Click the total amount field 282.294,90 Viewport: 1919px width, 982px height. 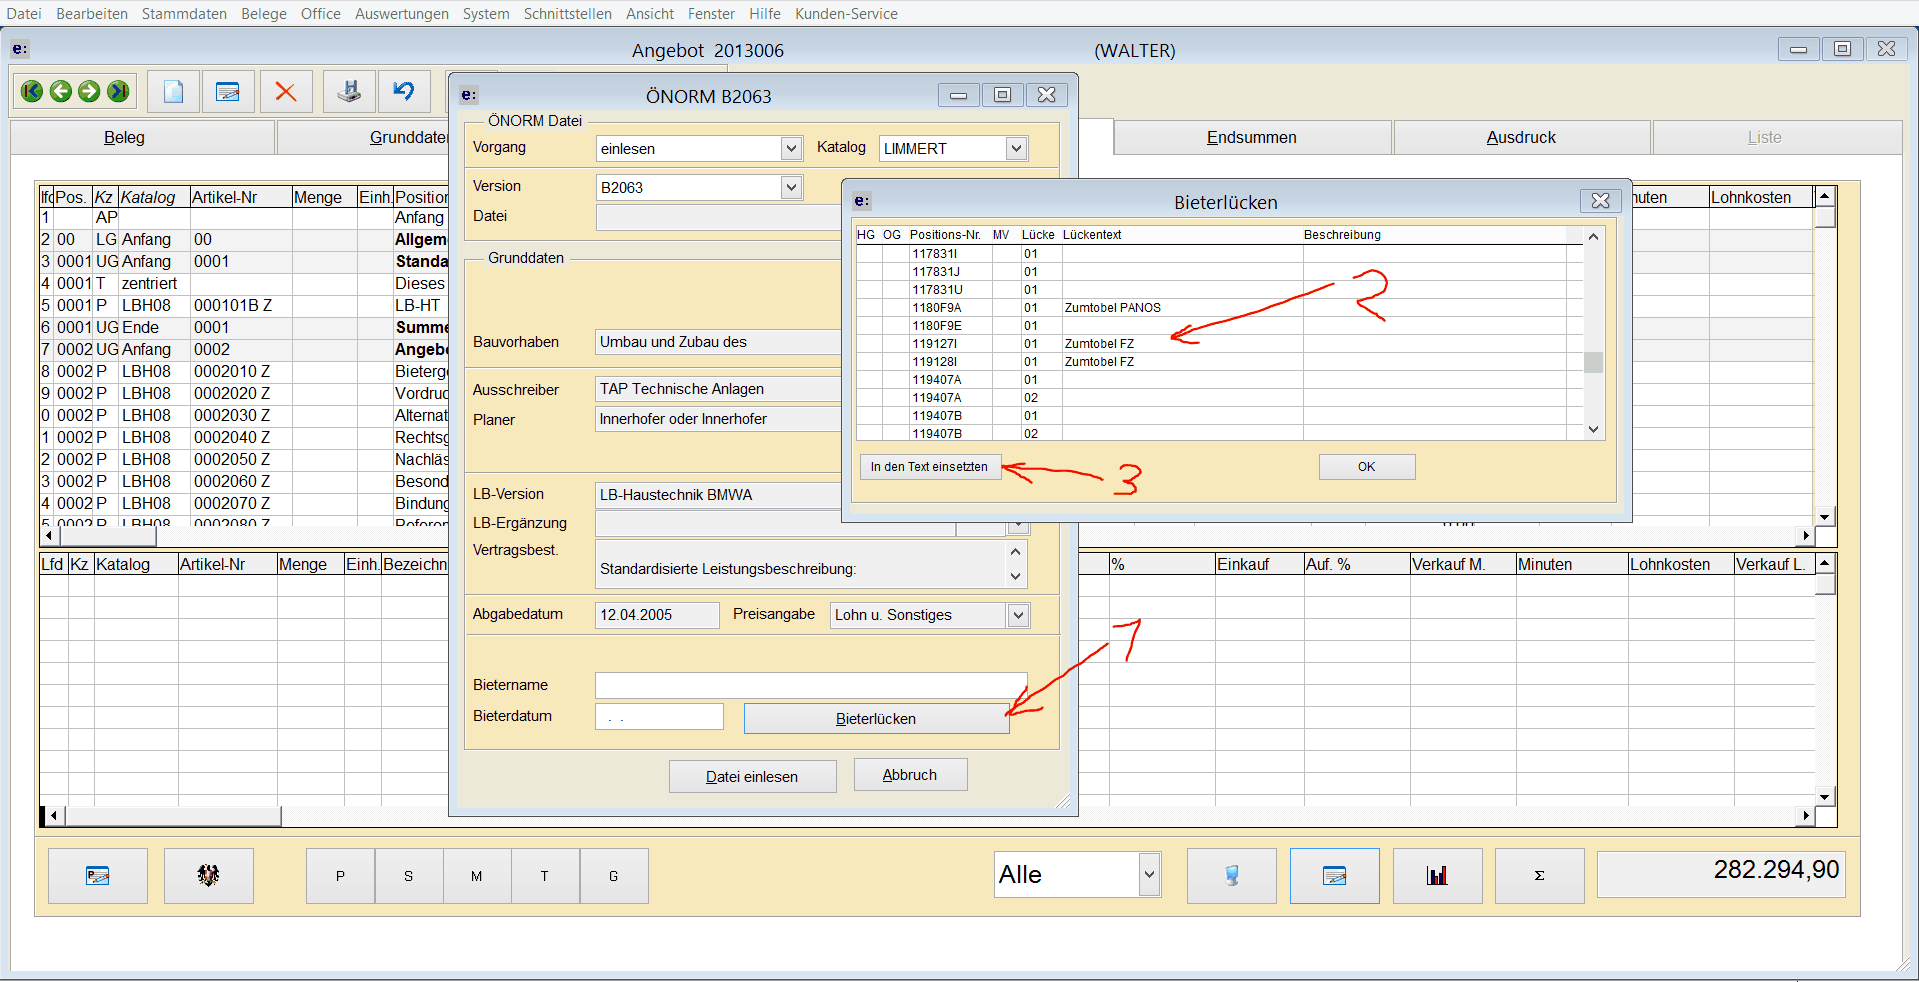(x=1722, y=874)
